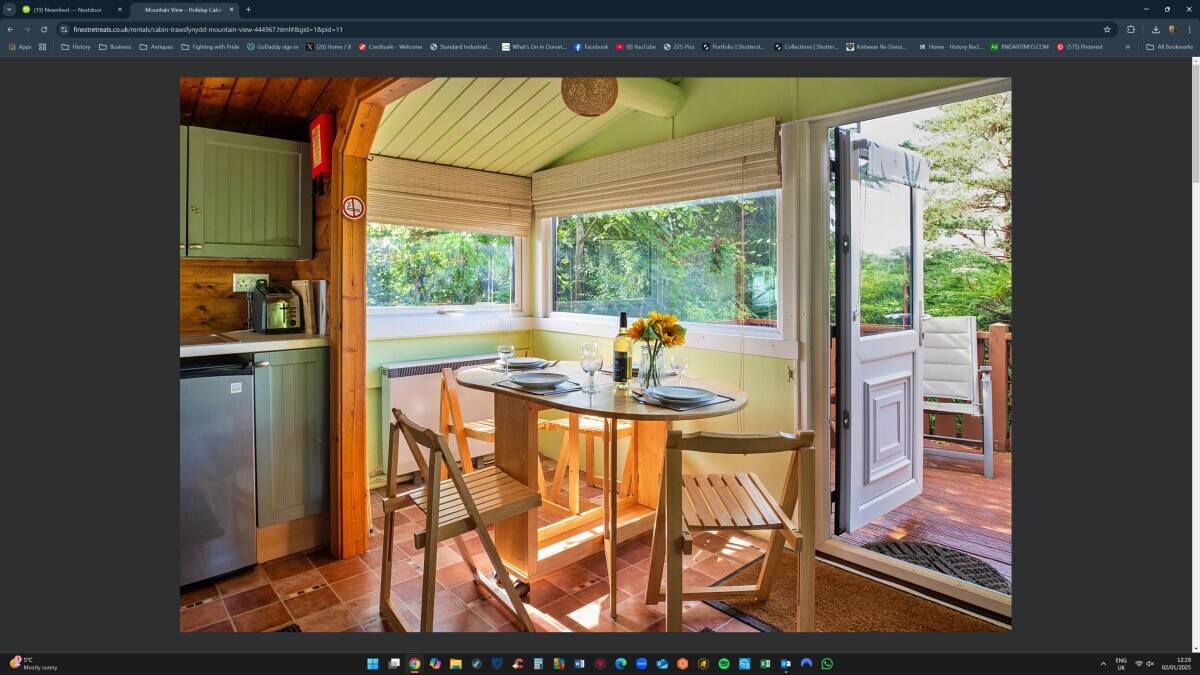
Task: Open the ENG UK language switcher
Action: 1121,663
